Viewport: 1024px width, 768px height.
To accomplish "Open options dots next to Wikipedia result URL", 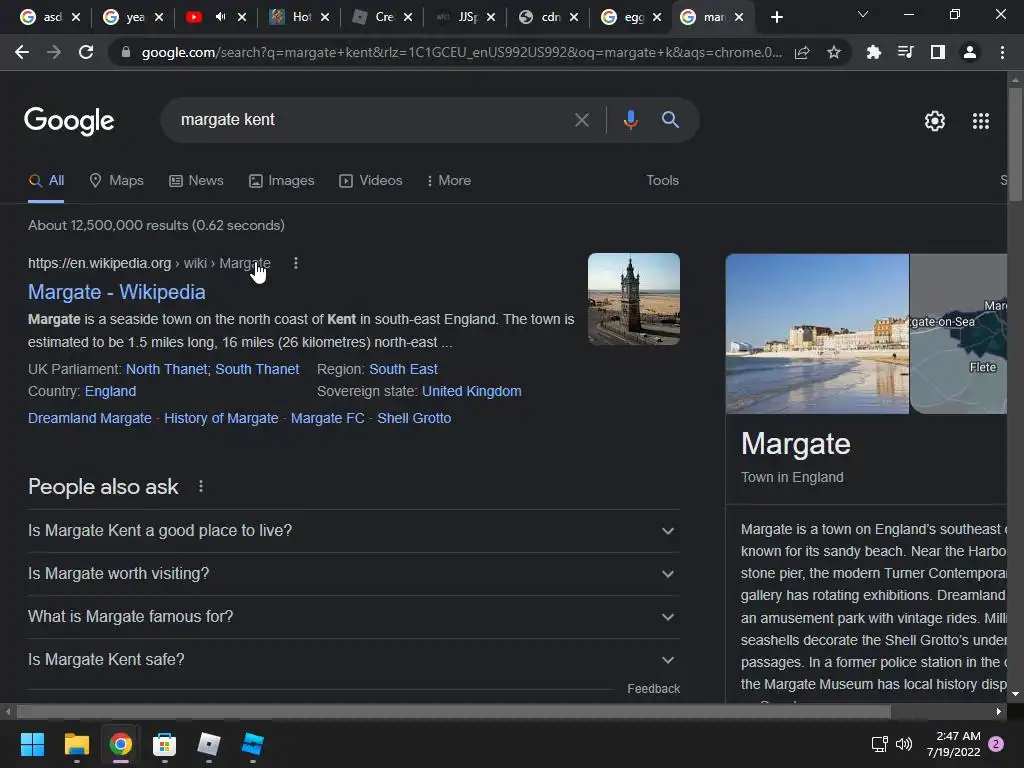I will (x=296, y=263).
